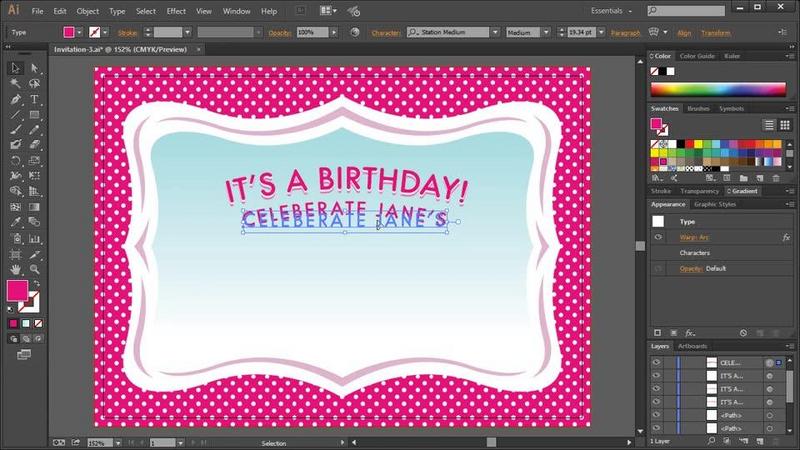Set paint mode to None in toolbox

click(38, 323)
